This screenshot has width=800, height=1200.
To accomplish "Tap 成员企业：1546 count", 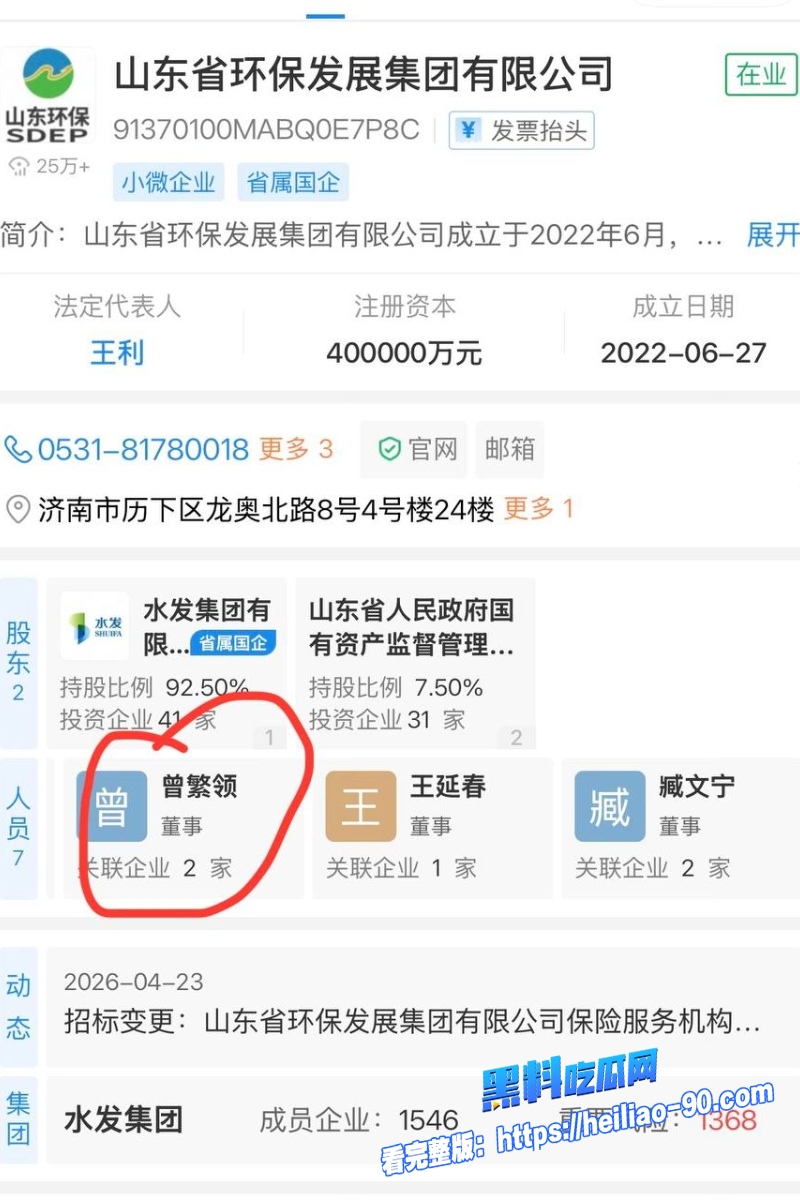I will (359, 1120).
